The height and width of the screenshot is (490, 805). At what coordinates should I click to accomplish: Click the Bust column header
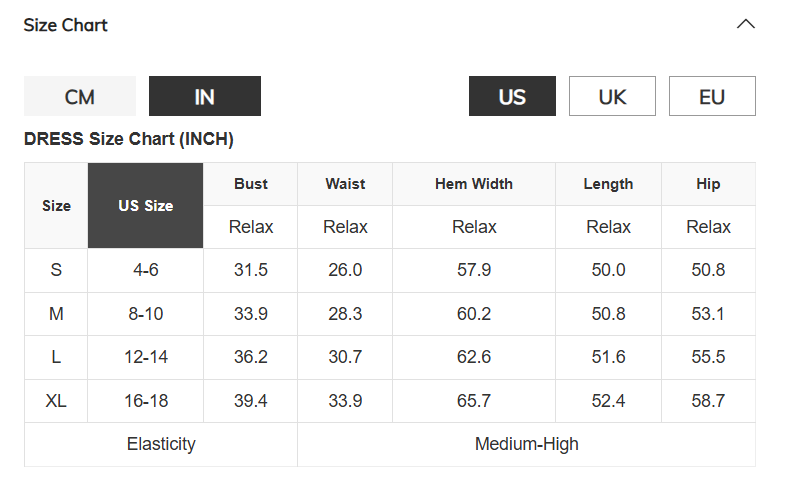[x=251, y=184]
